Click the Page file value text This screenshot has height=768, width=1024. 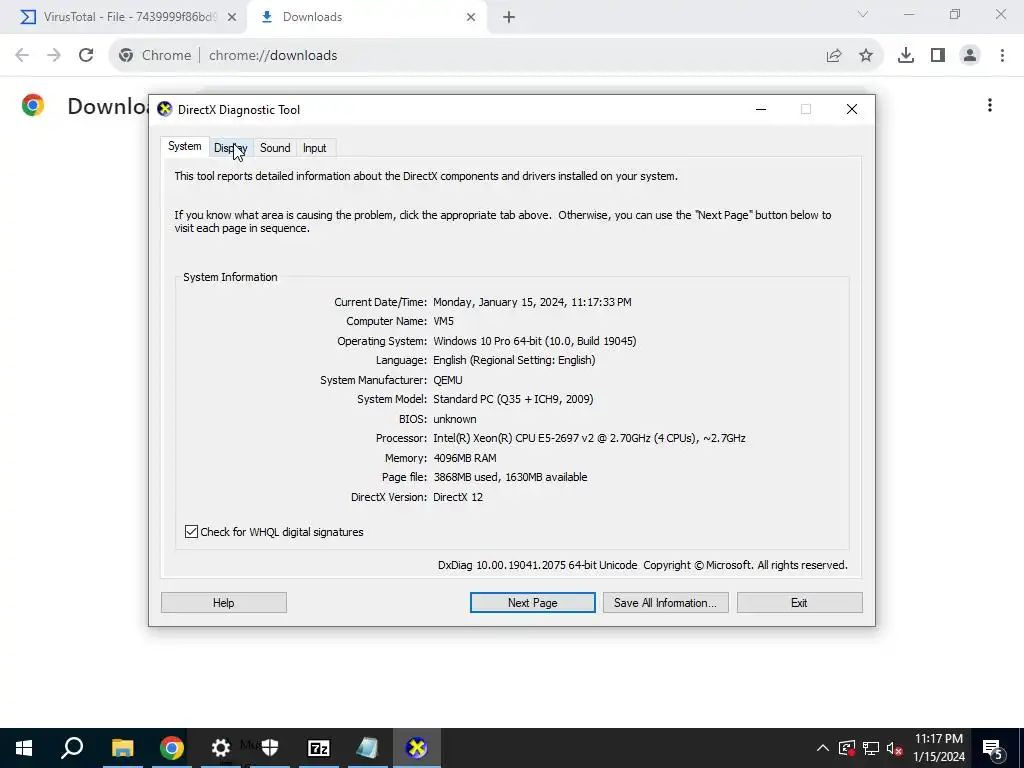[x=510, y=477]
